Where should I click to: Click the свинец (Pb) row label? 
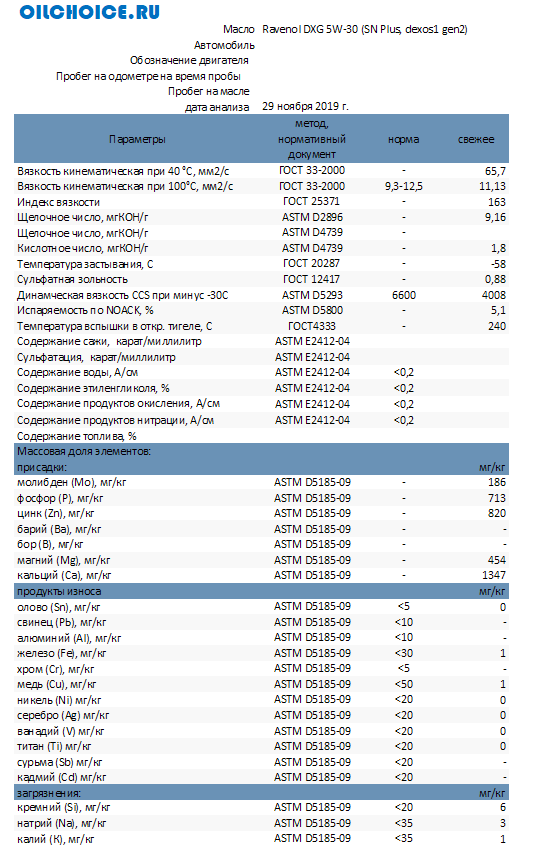pyautogui.click(x=62, y=623)
